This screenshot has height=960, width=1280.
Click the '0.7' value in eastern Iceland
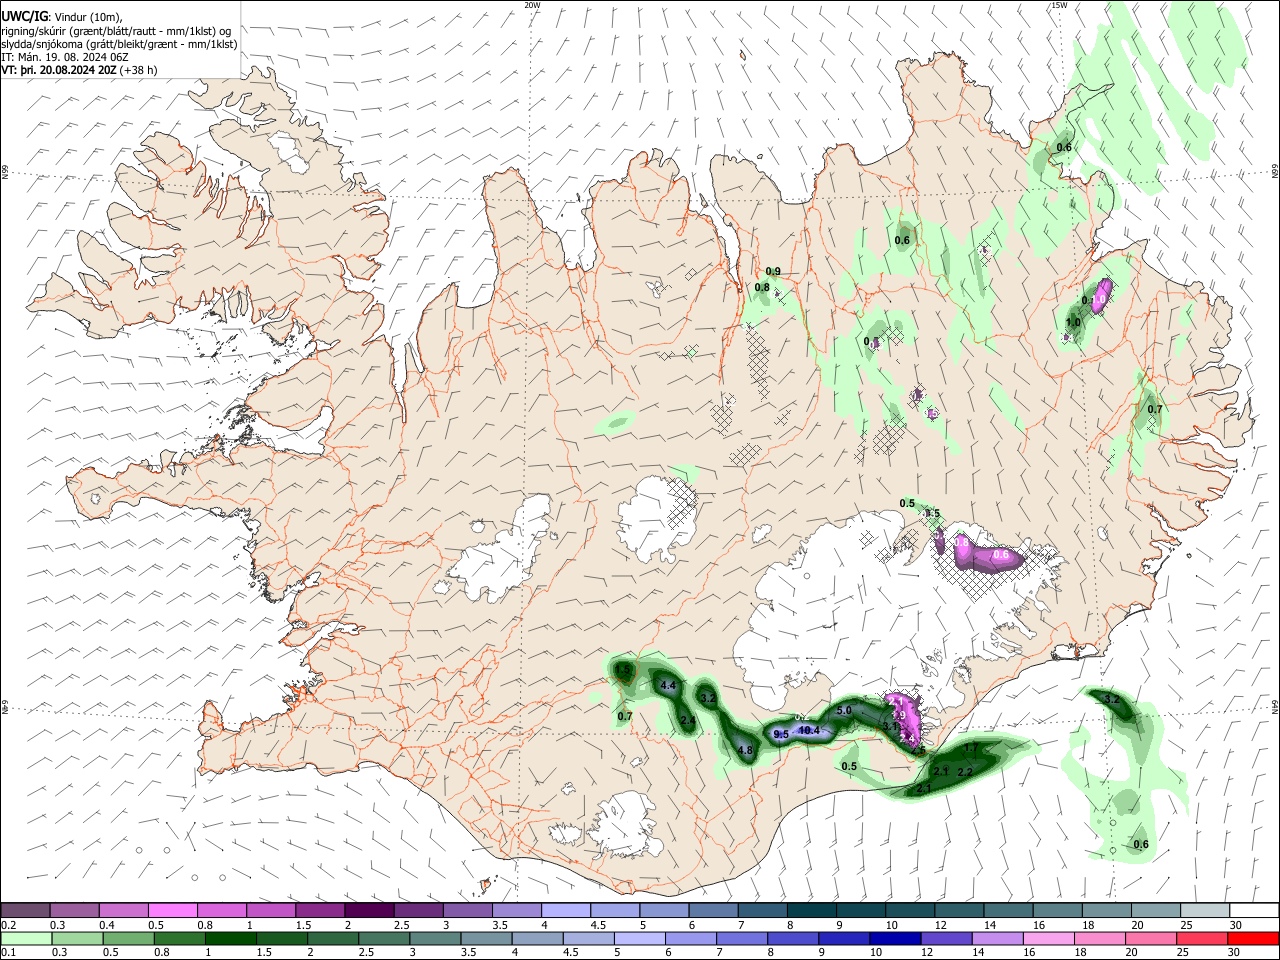click(1155, 409)
